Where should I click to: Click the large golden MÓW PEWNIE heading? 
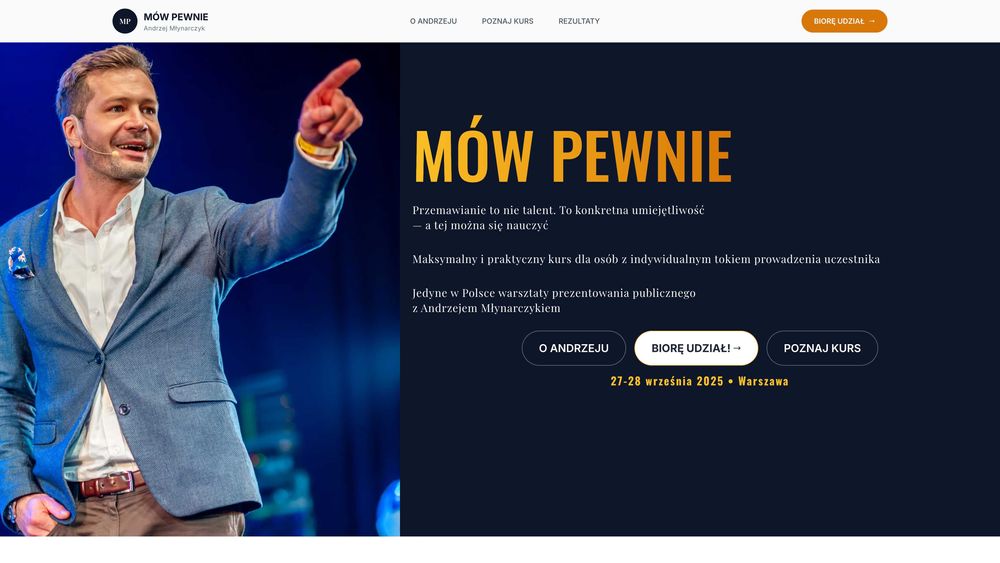pos(573,153)
